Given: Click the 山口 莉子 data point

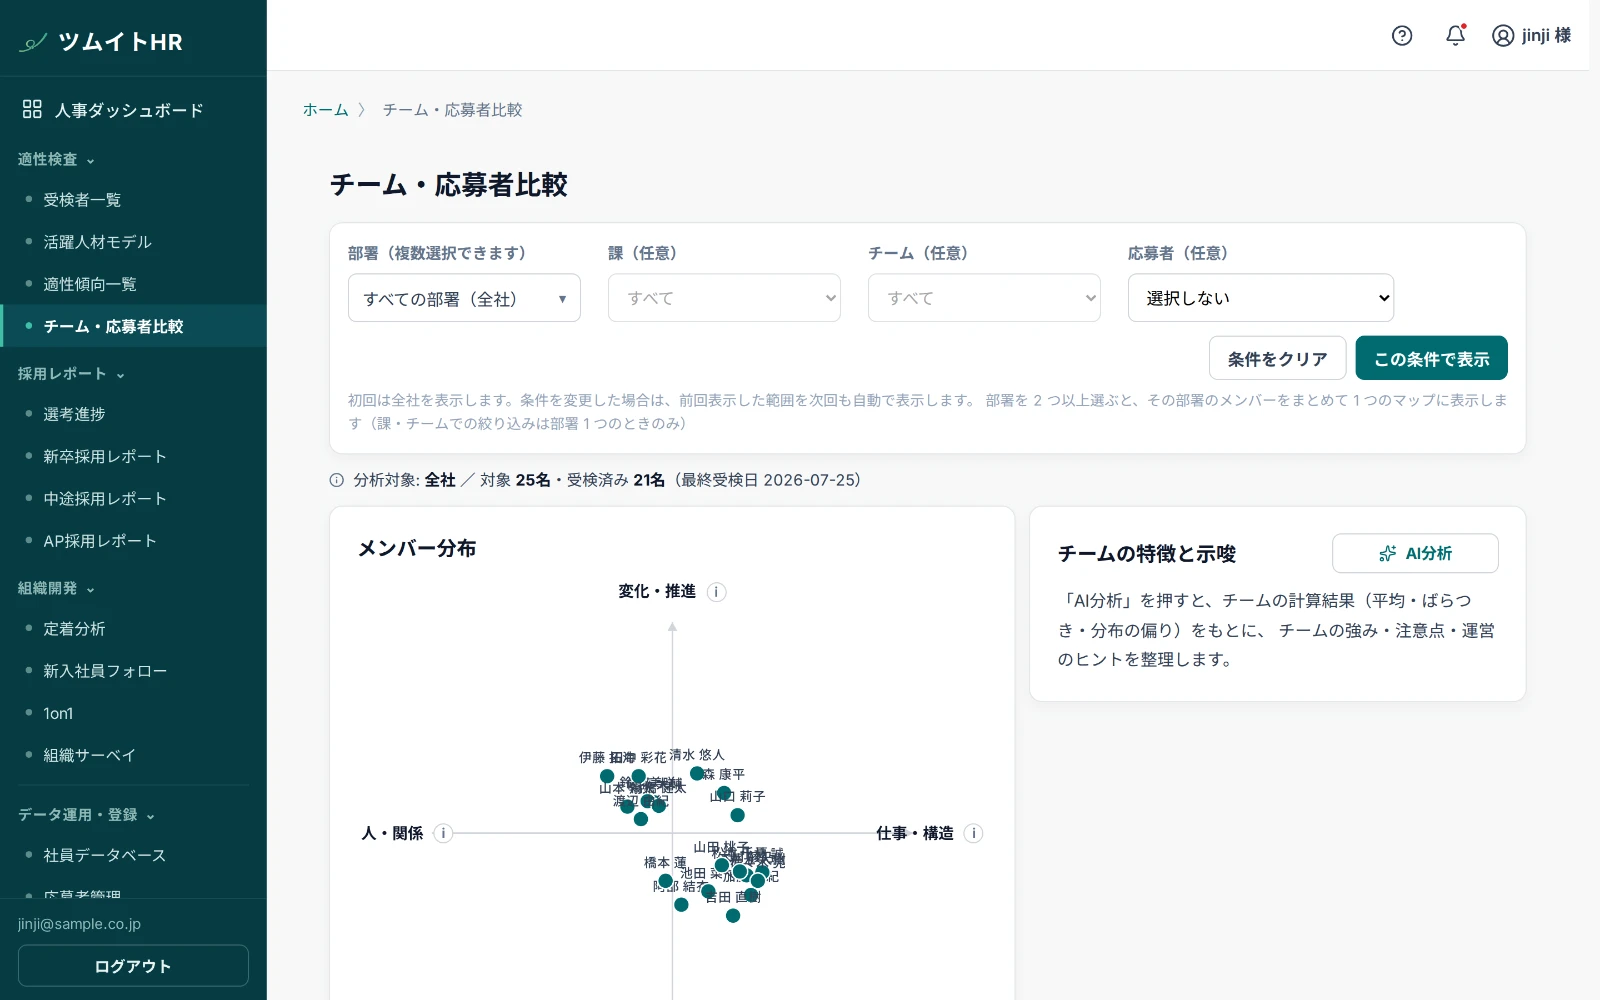Looking at the screenshot, I should [x=737, y=815].
